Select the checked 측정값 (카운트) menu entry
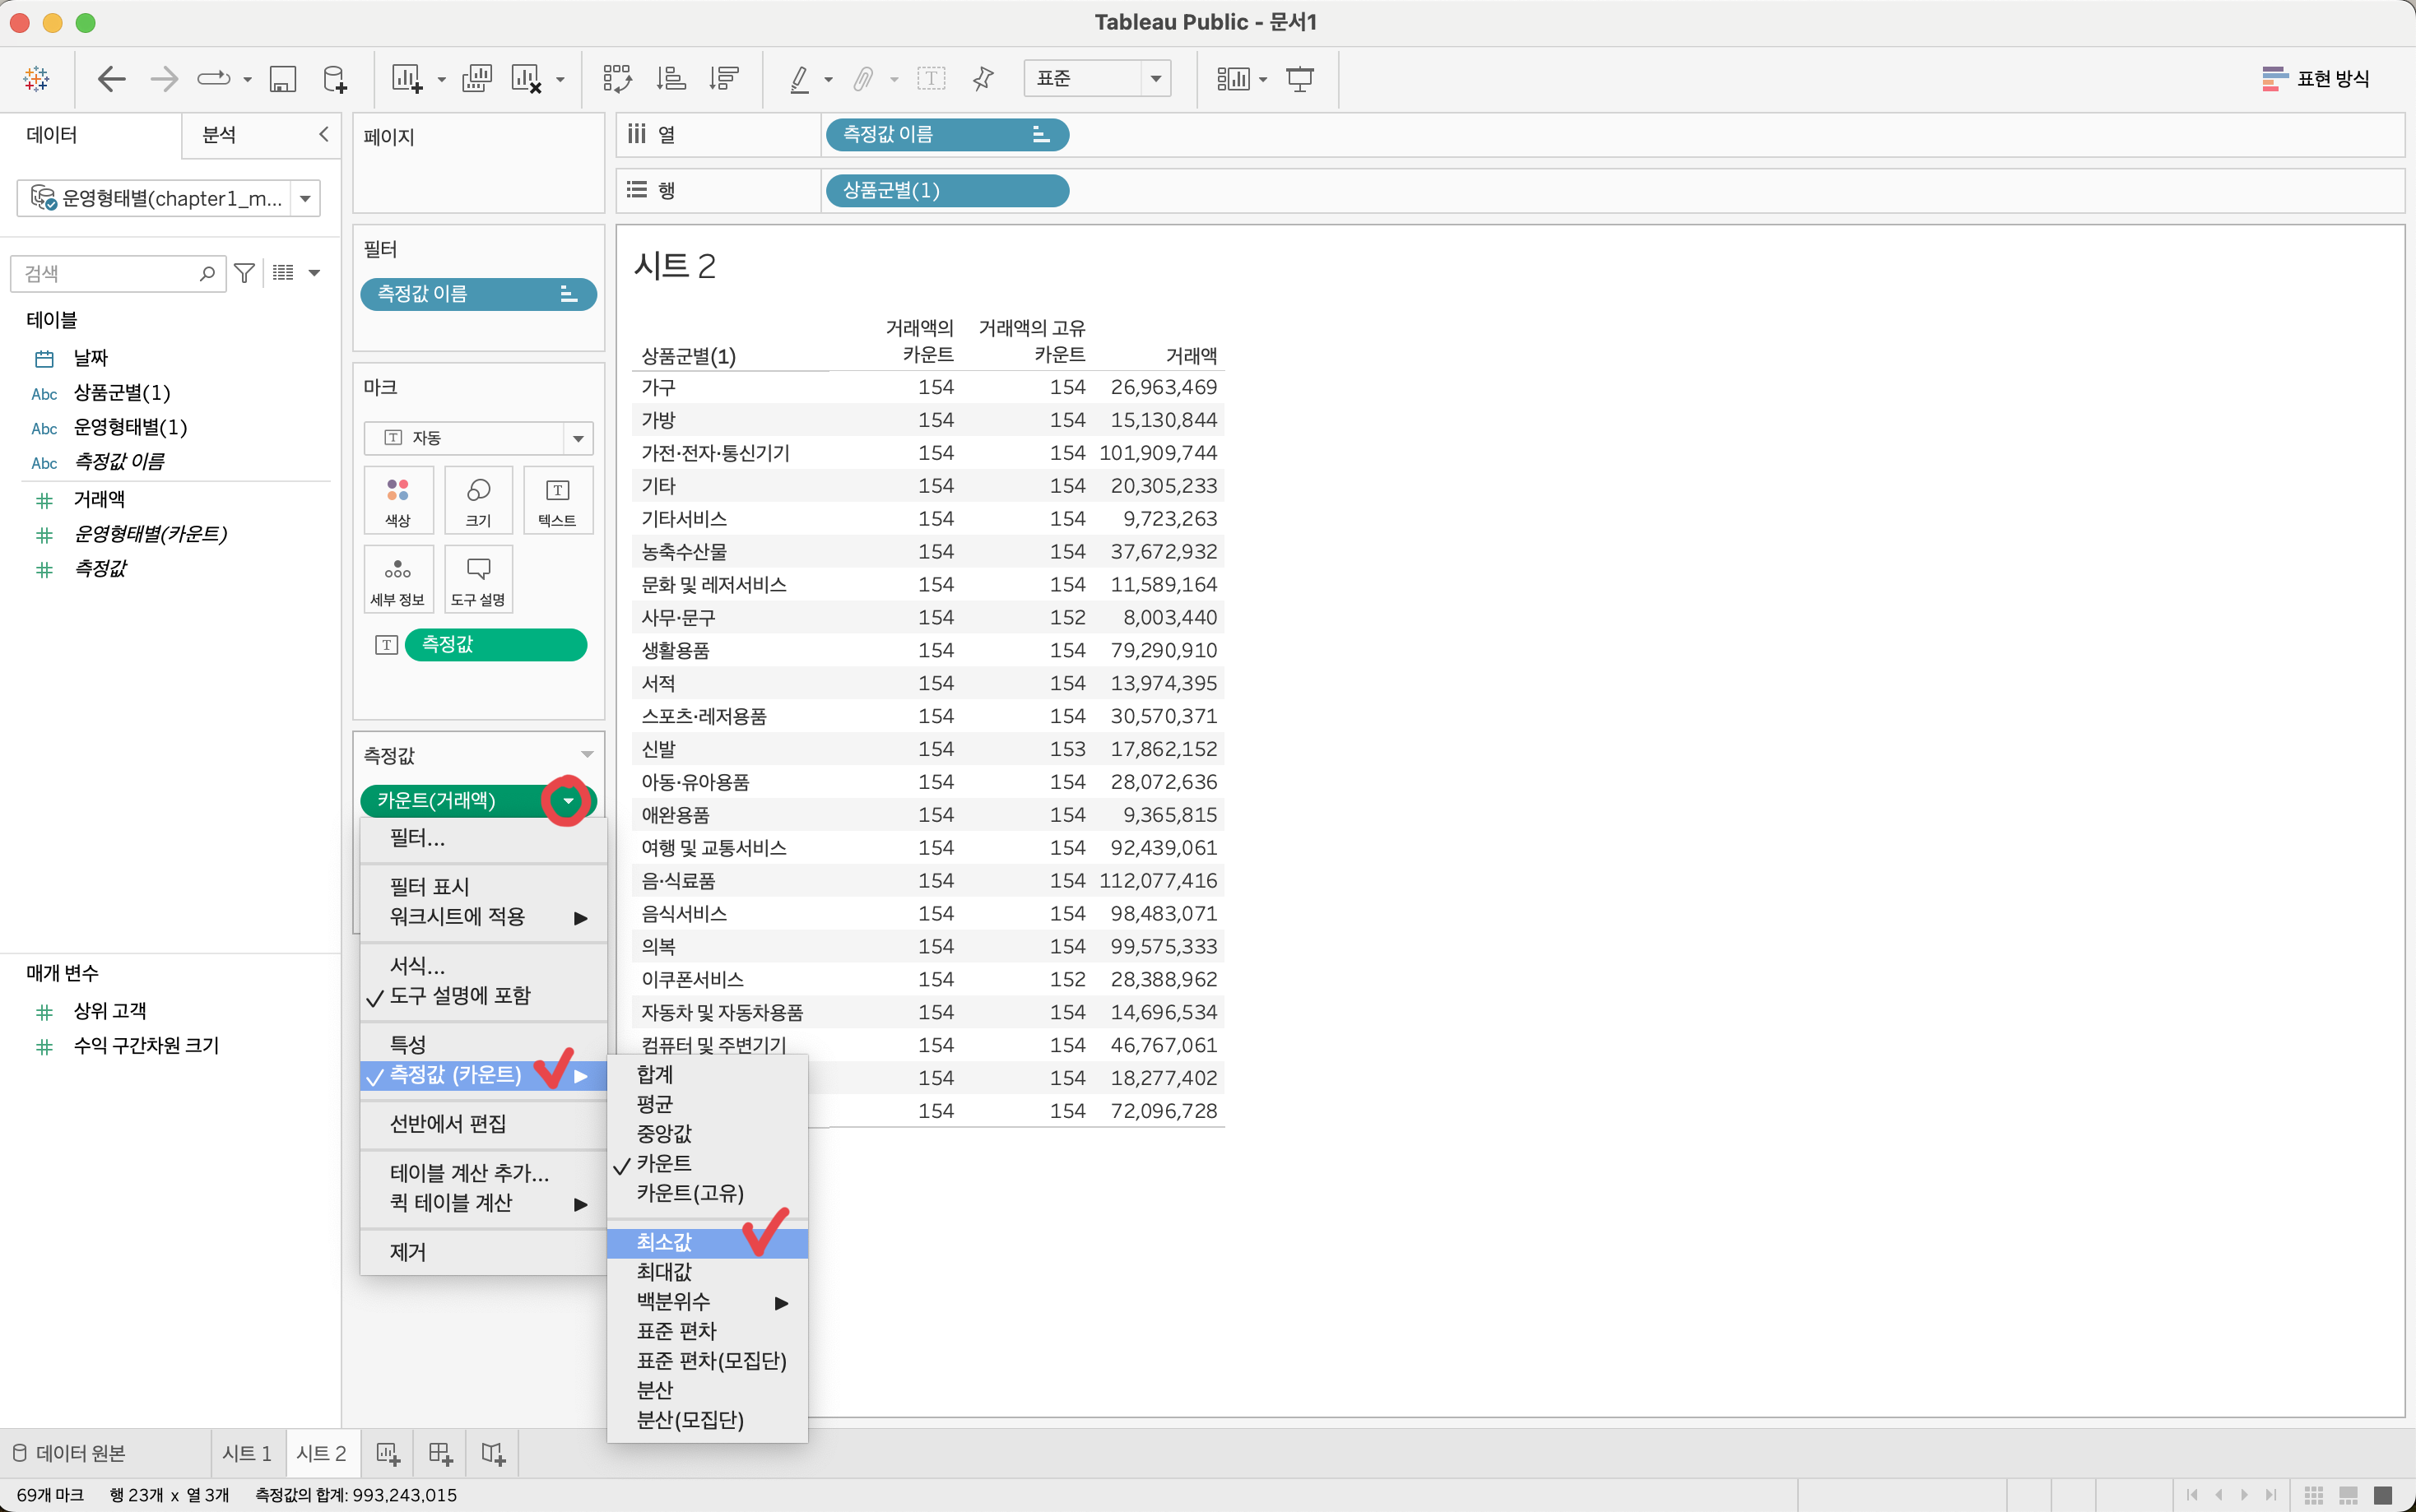 pos(456,1075)
